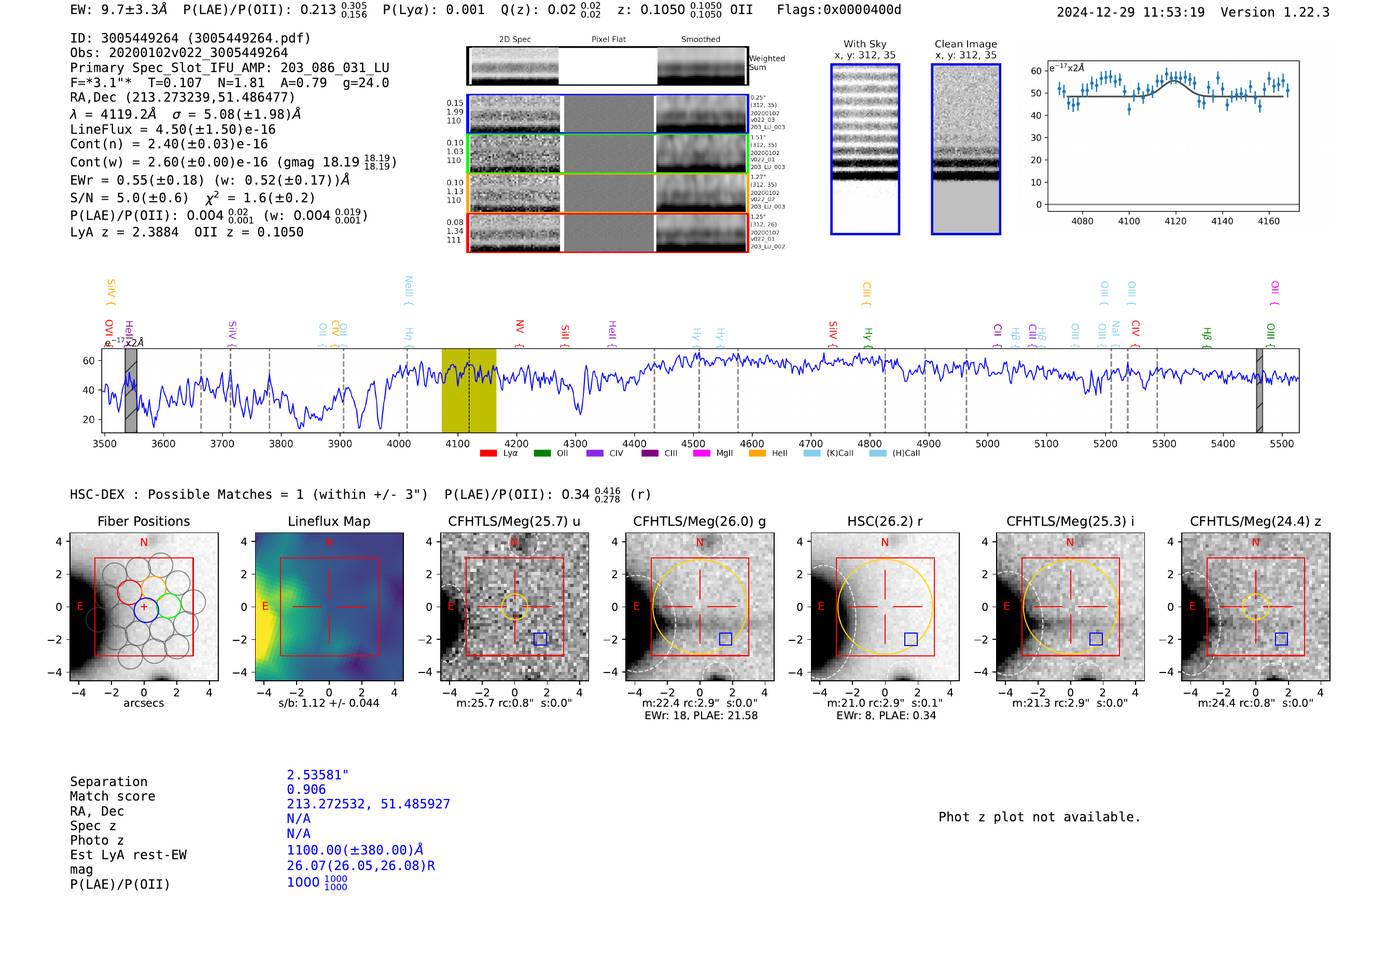Image resolution: width=1400 pixels, height=953 pixels.
Task: Select the CFHTLS/Meg(24.4) z image
Action: click(x=1255, y=607)
